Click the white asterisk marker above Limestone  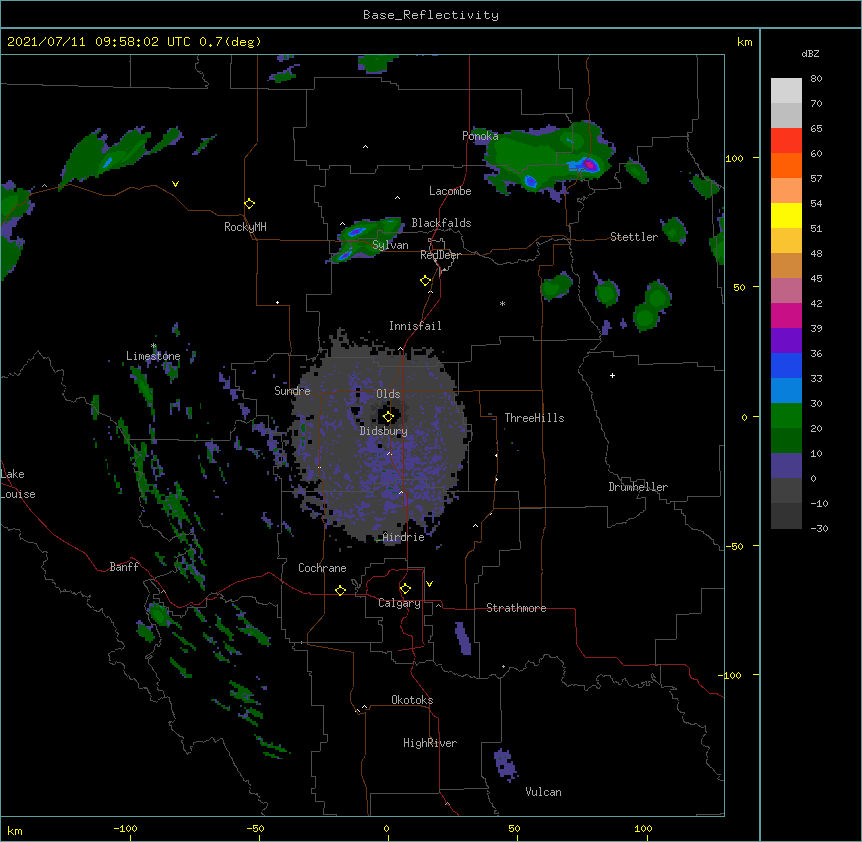(153, 346)
